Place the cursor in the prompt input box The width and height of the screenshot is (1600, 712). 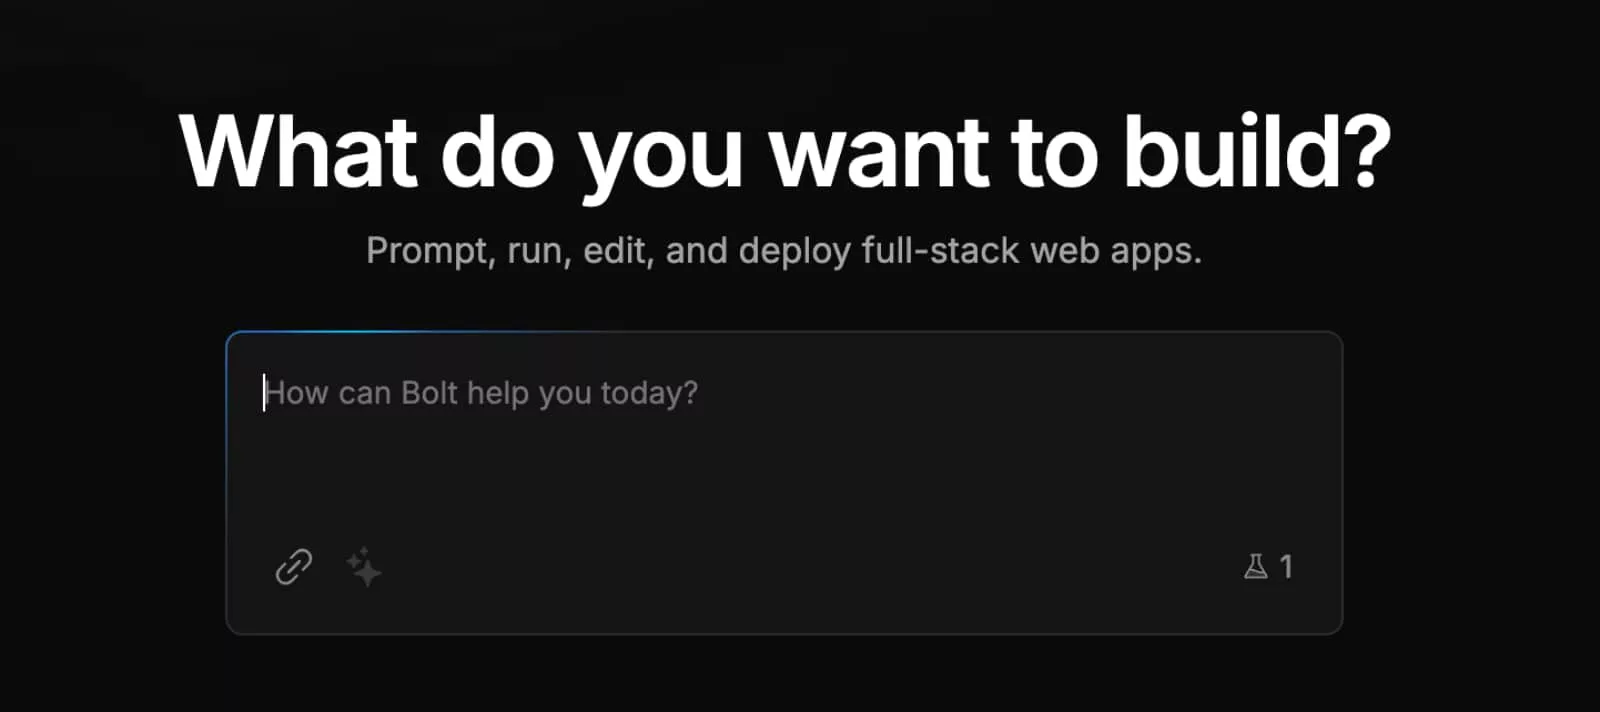tap(783, 450)
